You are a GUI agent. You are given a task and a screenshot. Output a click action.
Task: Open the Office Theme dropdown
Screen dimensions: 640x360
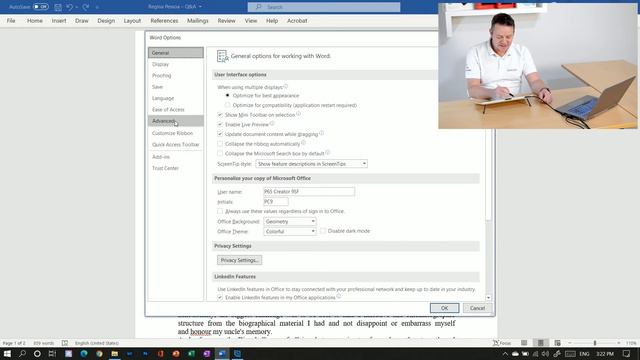tap(290, 231)
